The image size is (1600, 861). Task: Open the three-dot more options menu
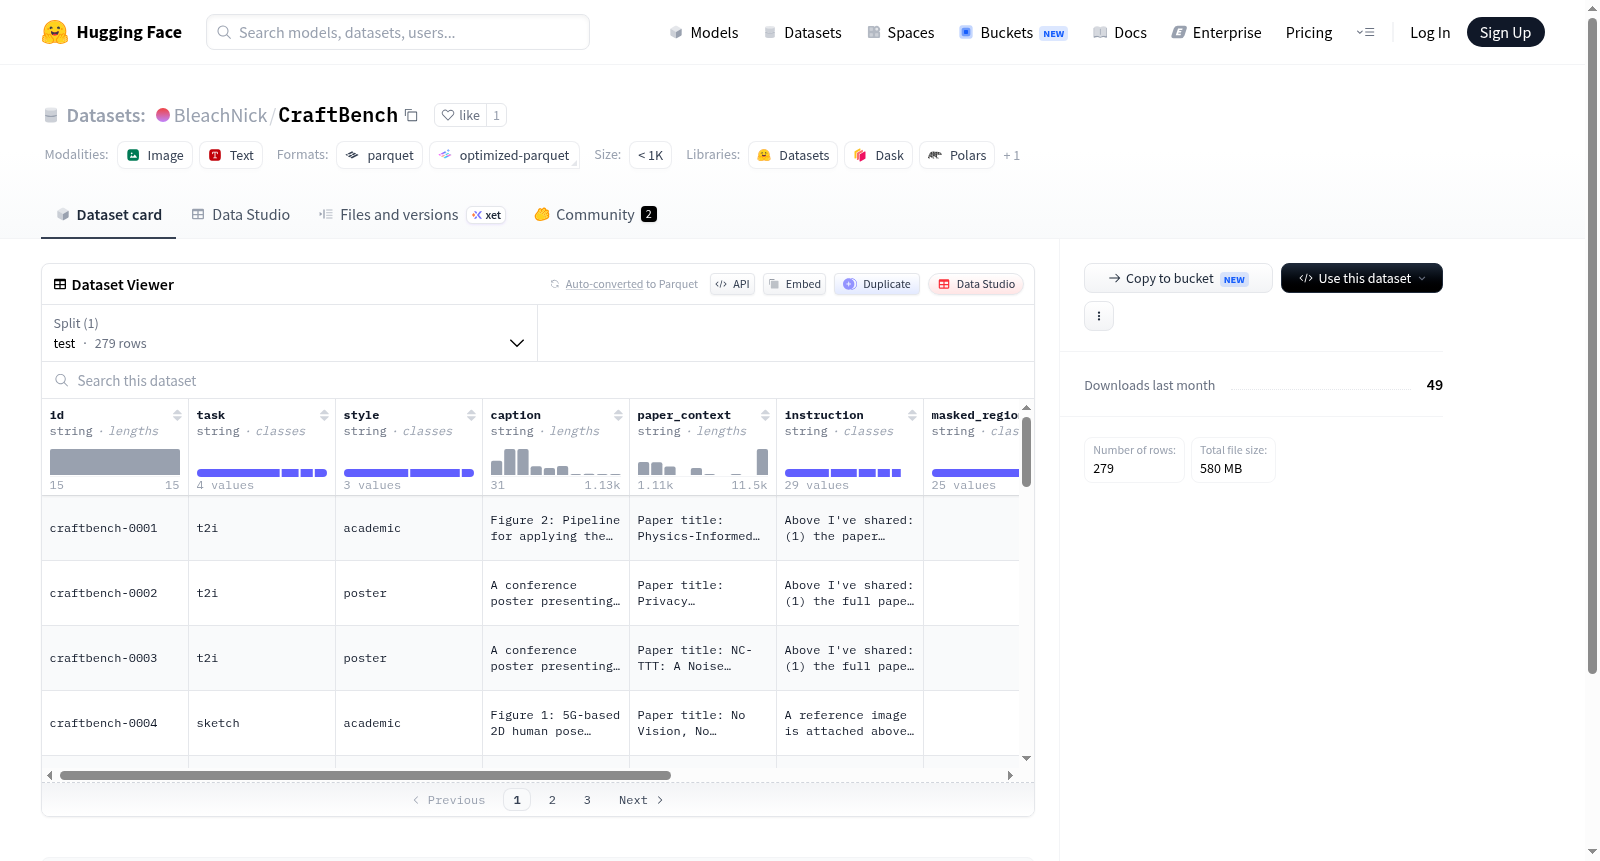1099,316
